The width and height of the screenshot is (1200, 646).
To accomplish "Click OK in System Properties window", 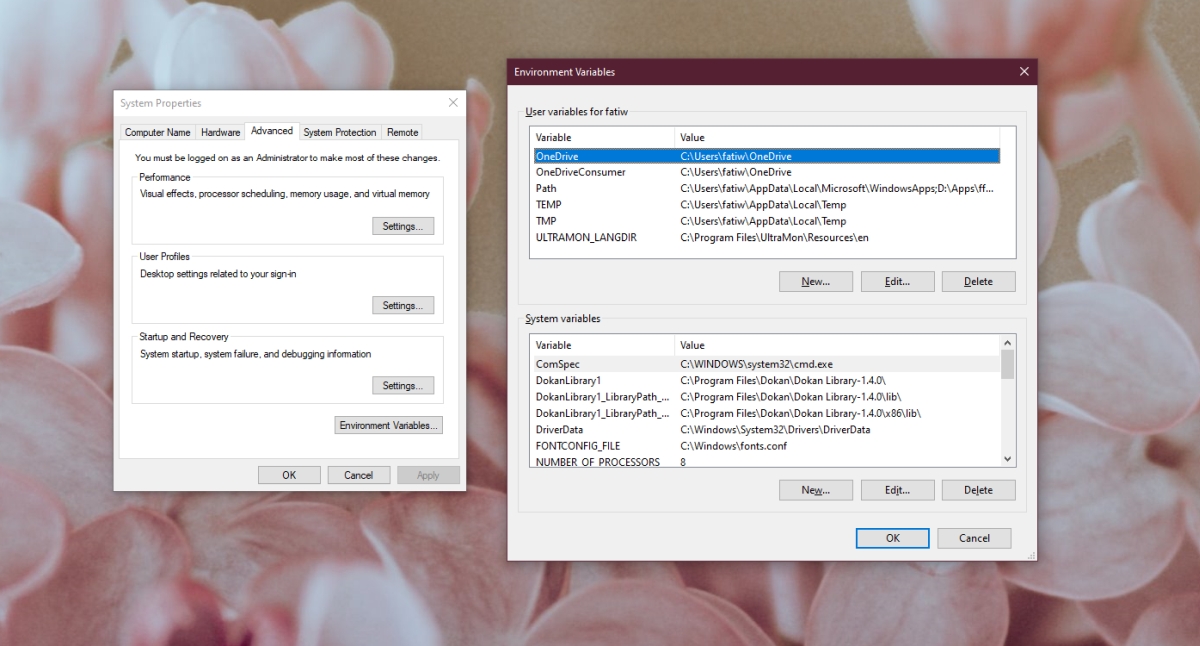I will click(289, 475).
